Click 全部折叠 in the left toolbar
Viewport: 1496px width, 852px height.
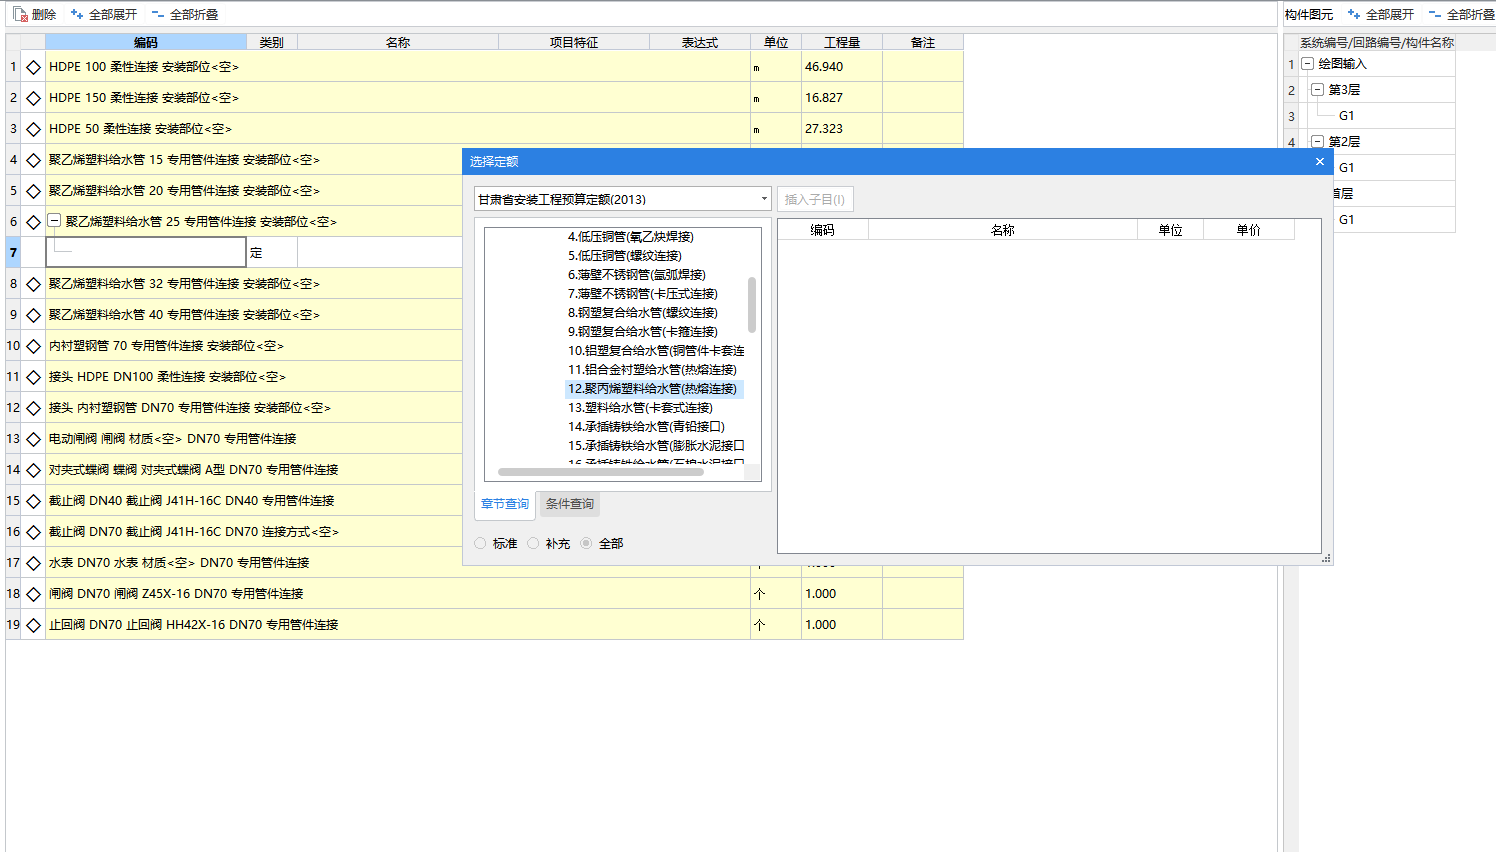pos(185,14)
